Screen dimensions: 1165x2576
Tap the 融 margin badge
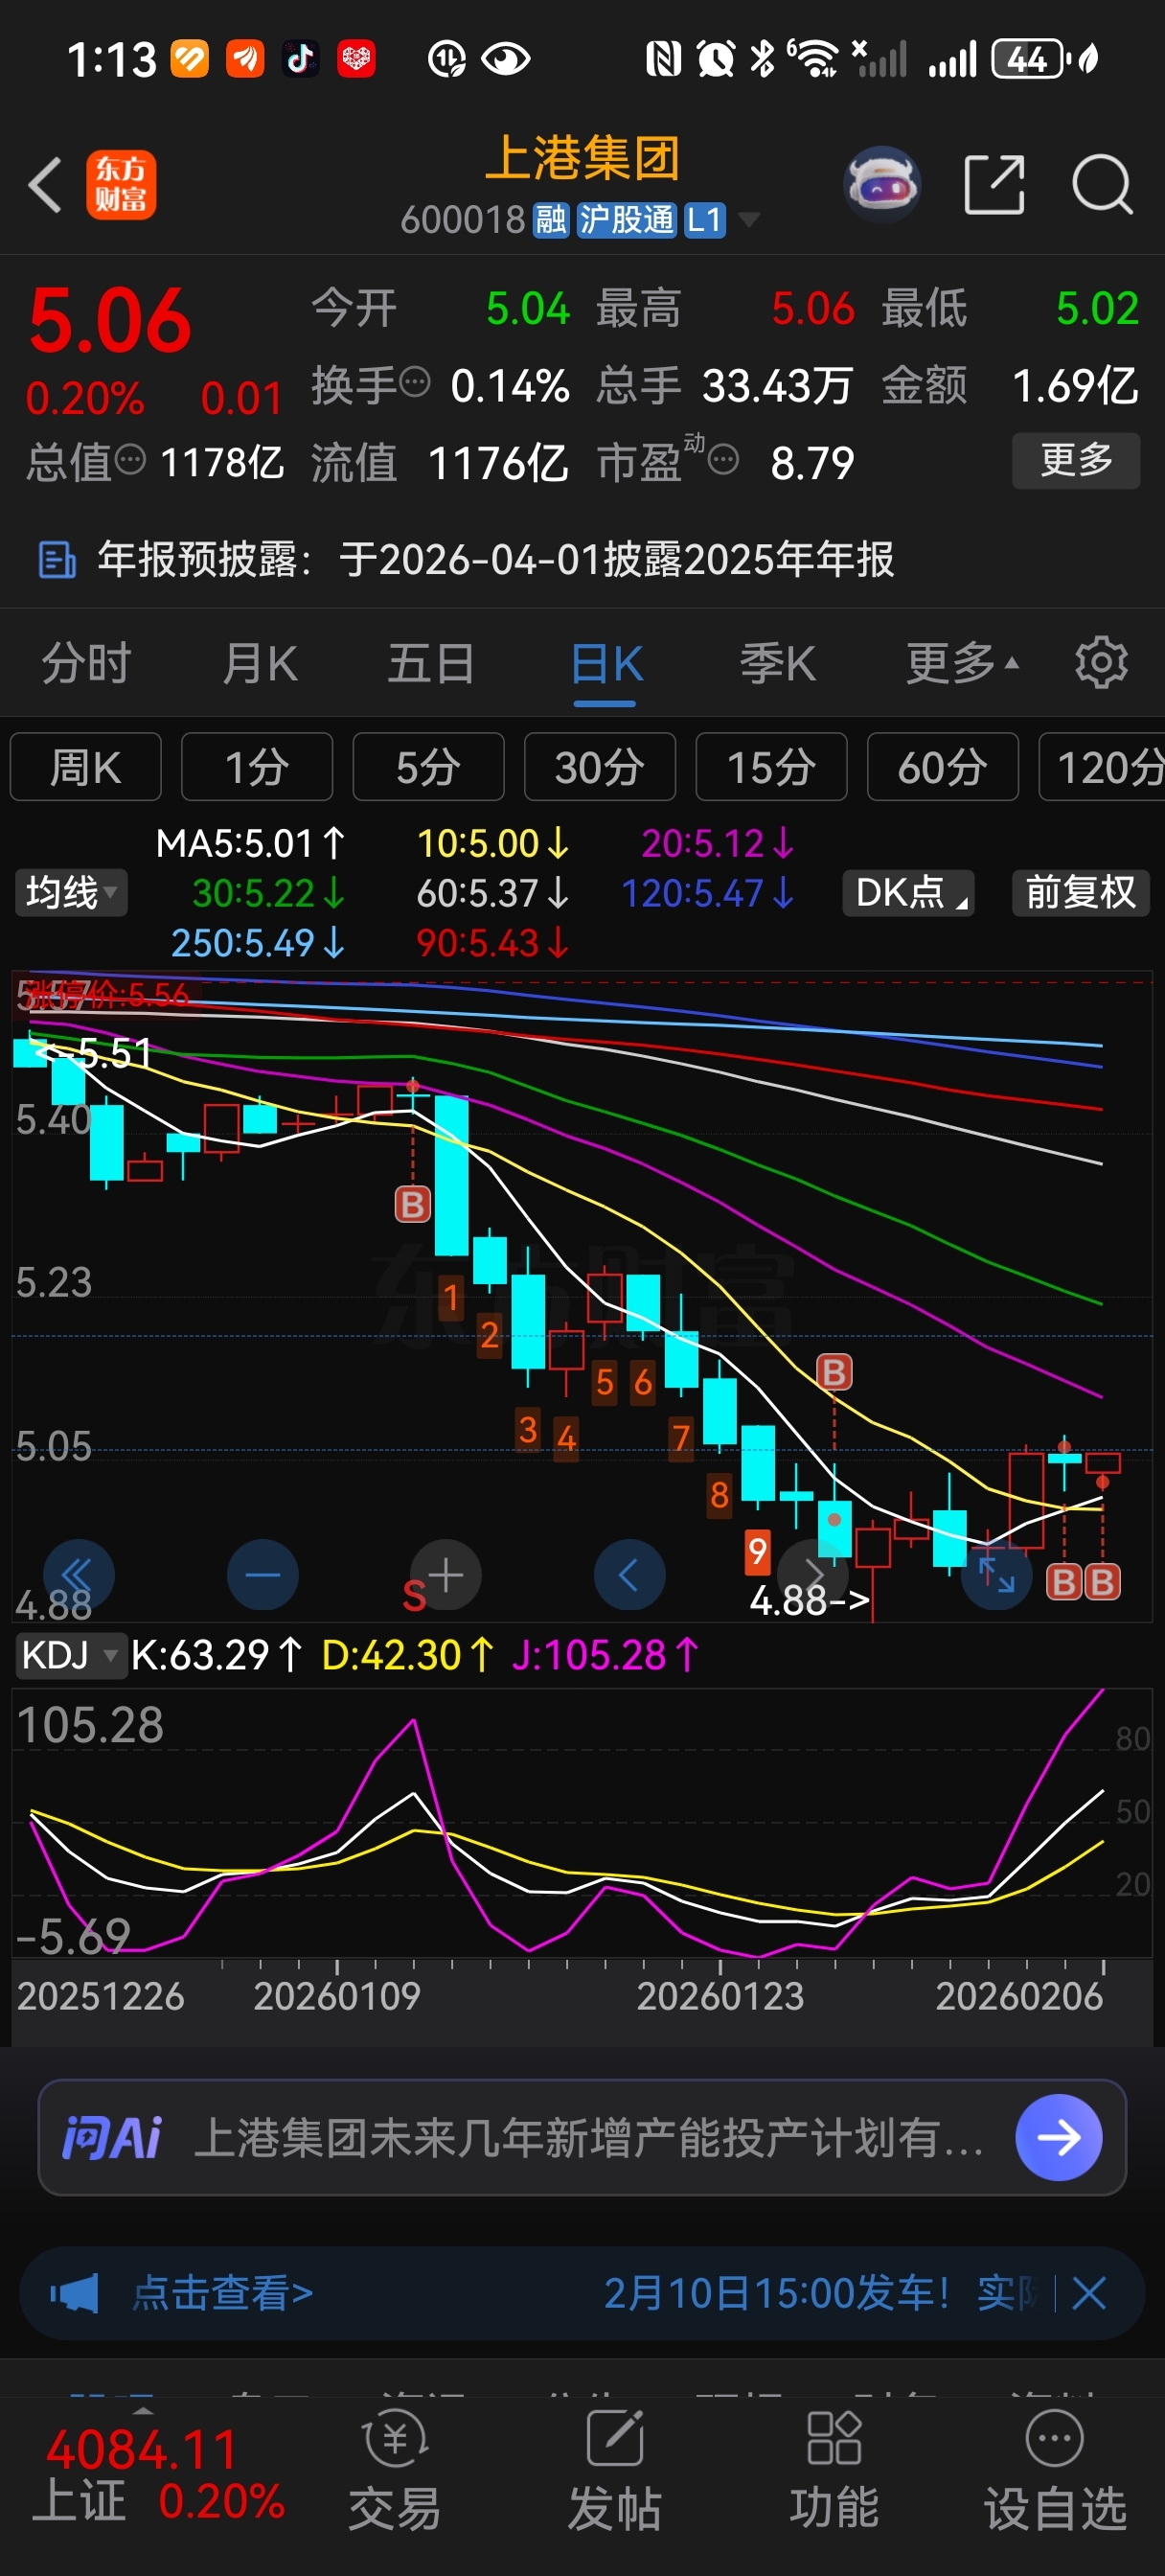tap(551, 220)
